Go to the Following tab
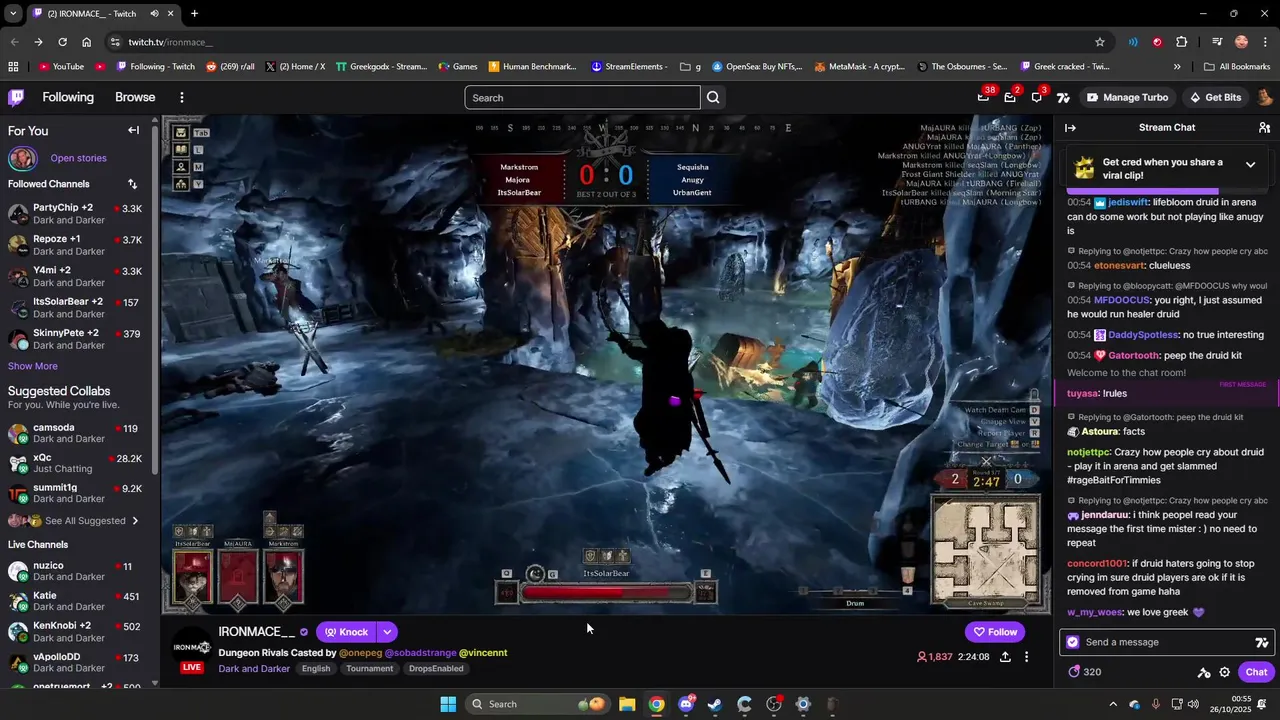This screenshot has height=720, width=1280. [68, 97]
